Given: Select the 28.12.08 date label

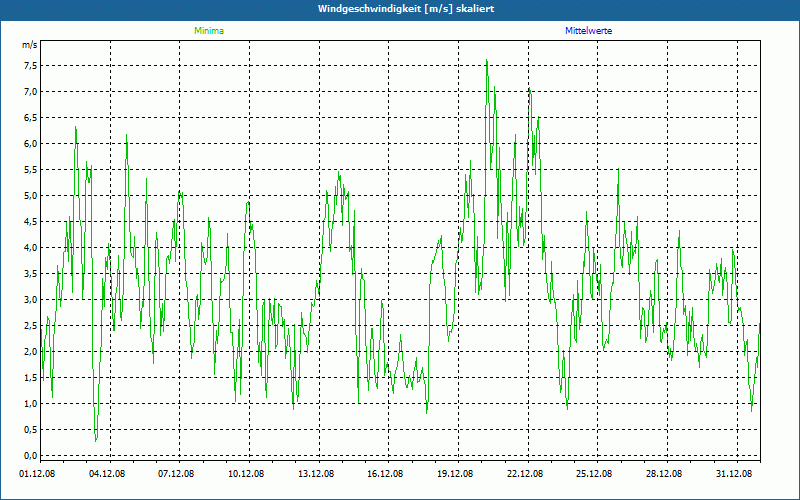Looking at the screenshot, I should pos(664,475).
